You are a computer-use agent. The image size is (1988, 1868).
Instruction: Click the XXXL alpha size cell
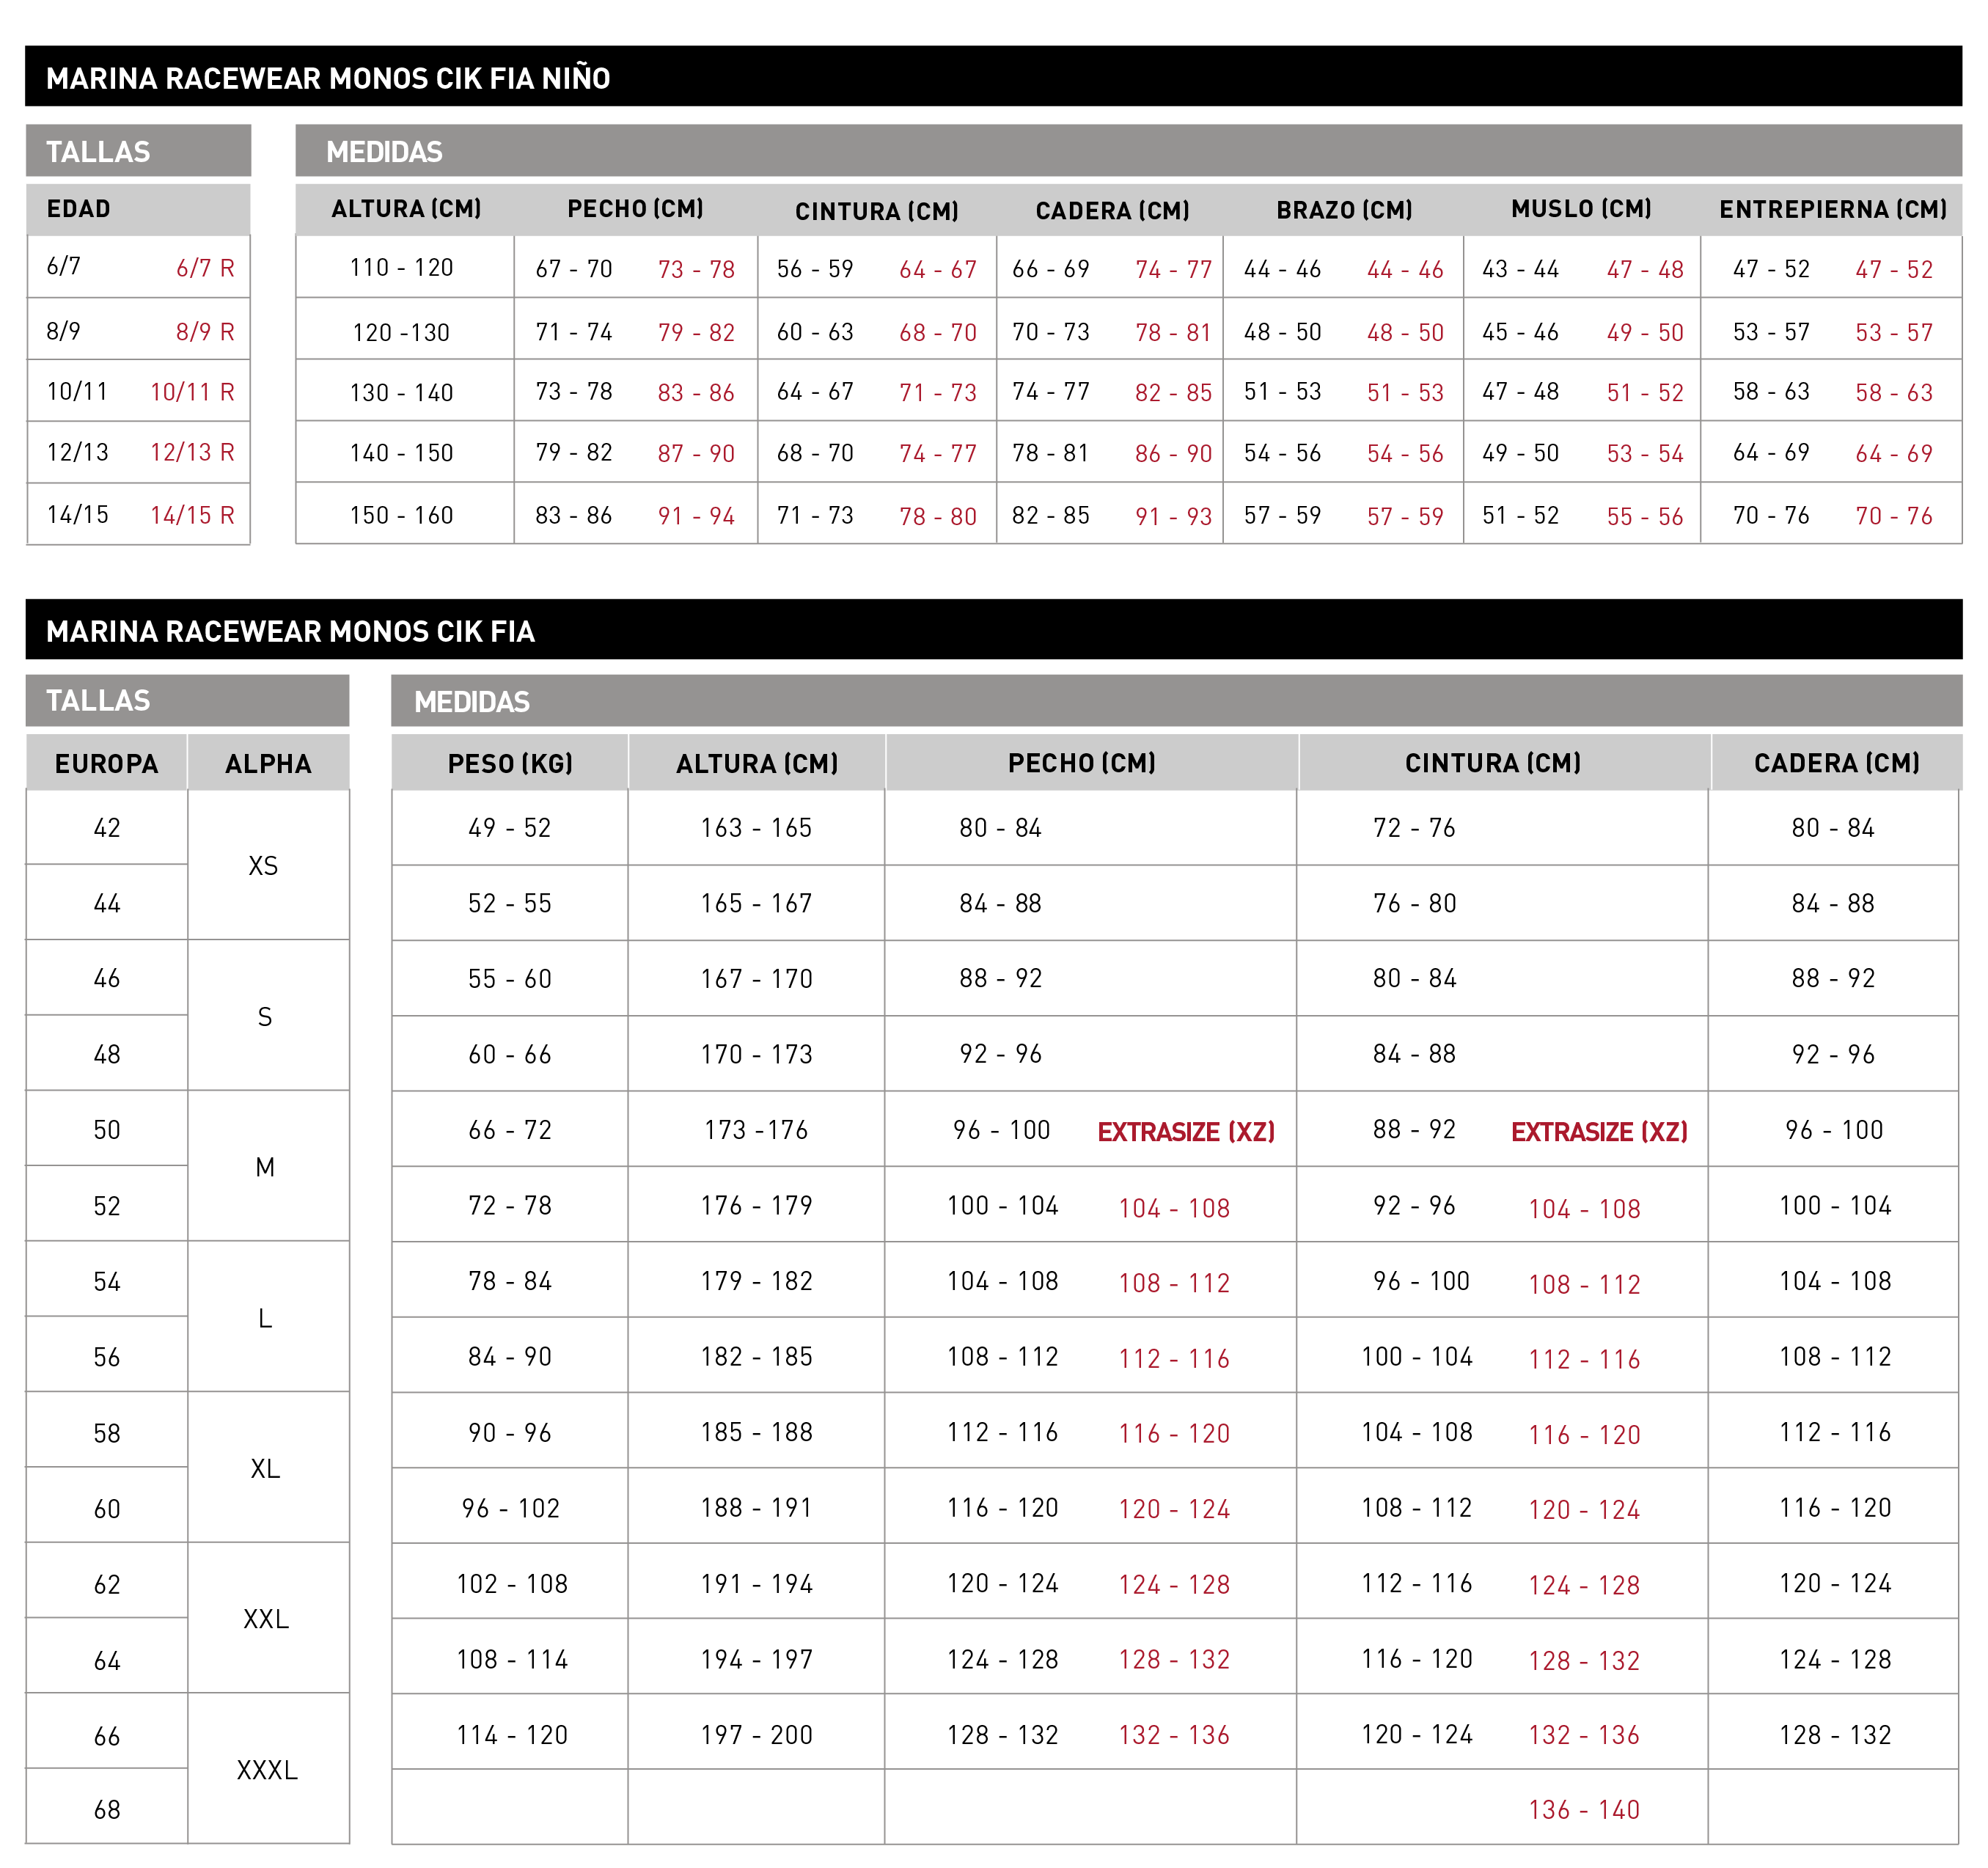point(267,1770)
